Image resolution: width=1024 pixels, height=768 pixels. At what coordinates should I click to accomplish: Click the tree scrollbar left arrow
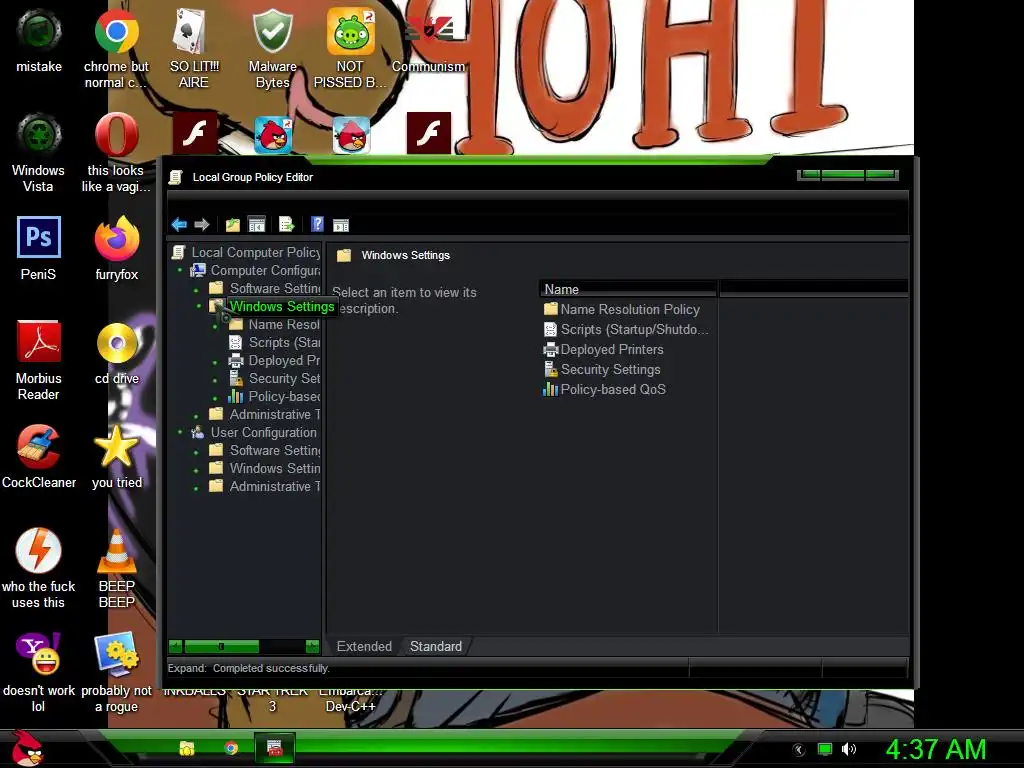pos(175,647)
